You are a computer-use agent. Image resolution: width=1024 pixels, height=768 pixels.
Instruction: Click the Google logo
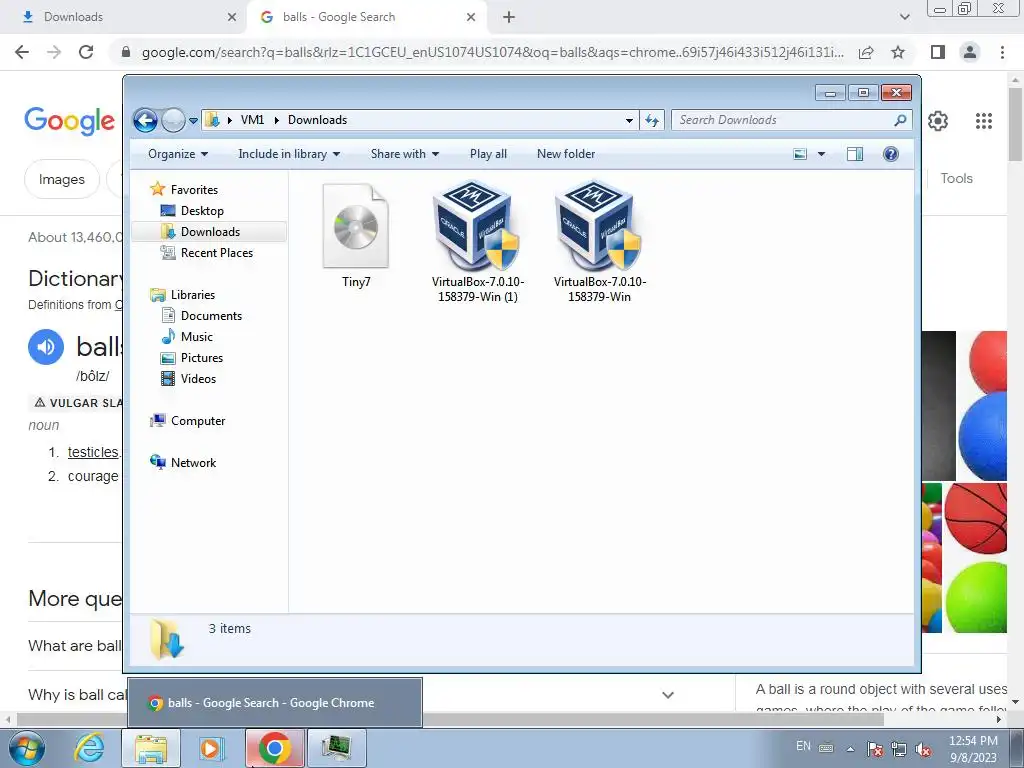pyautogui.click(x=70, y=121)
